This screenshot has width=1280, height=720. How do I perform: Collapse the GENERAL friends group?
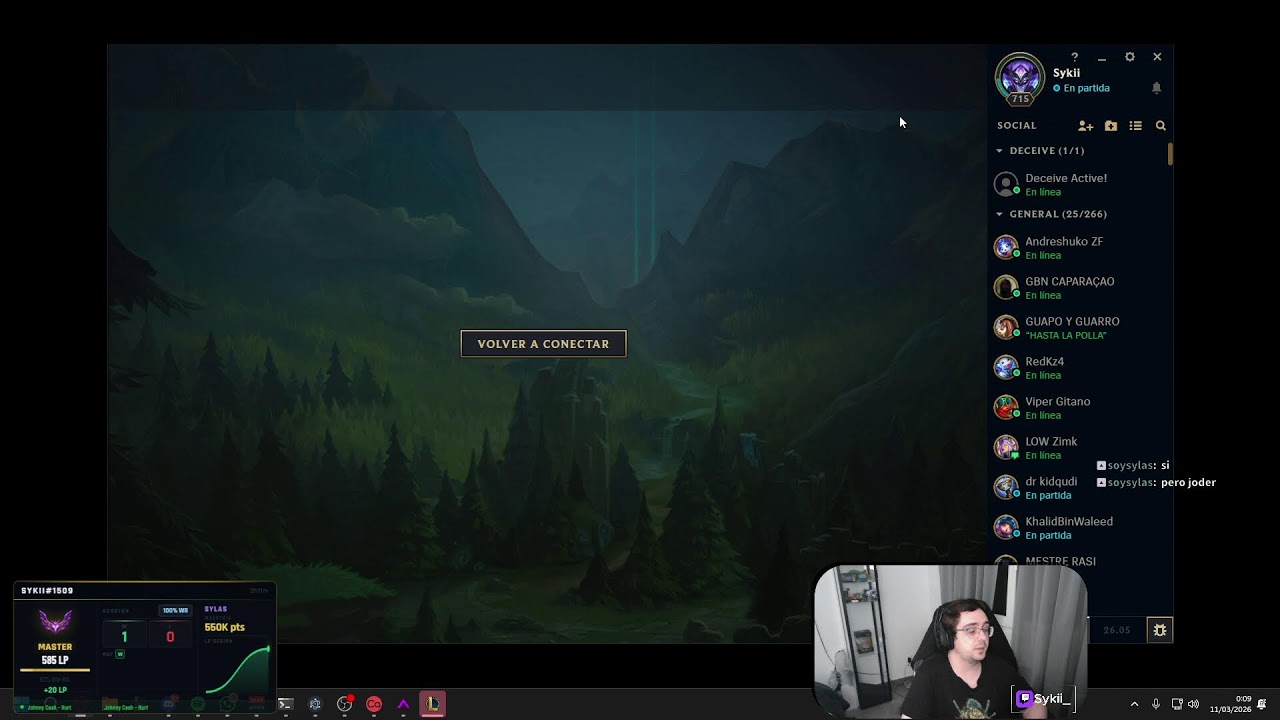tap(999, 214)
